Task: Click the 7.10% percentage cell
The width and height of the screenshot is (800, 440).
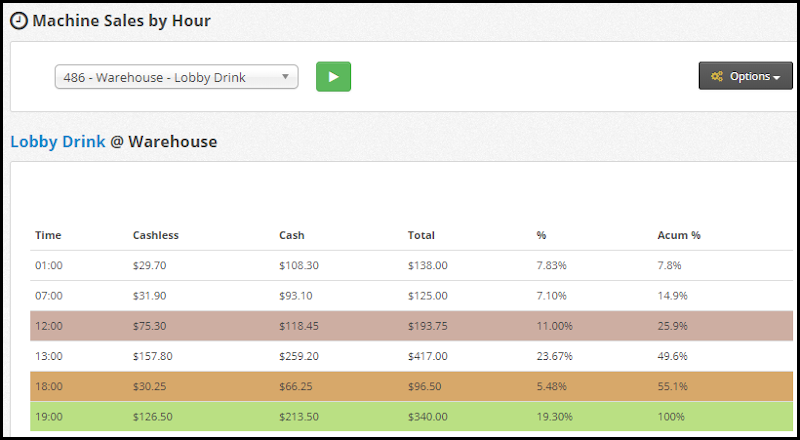Action: (x=552, y=296)
